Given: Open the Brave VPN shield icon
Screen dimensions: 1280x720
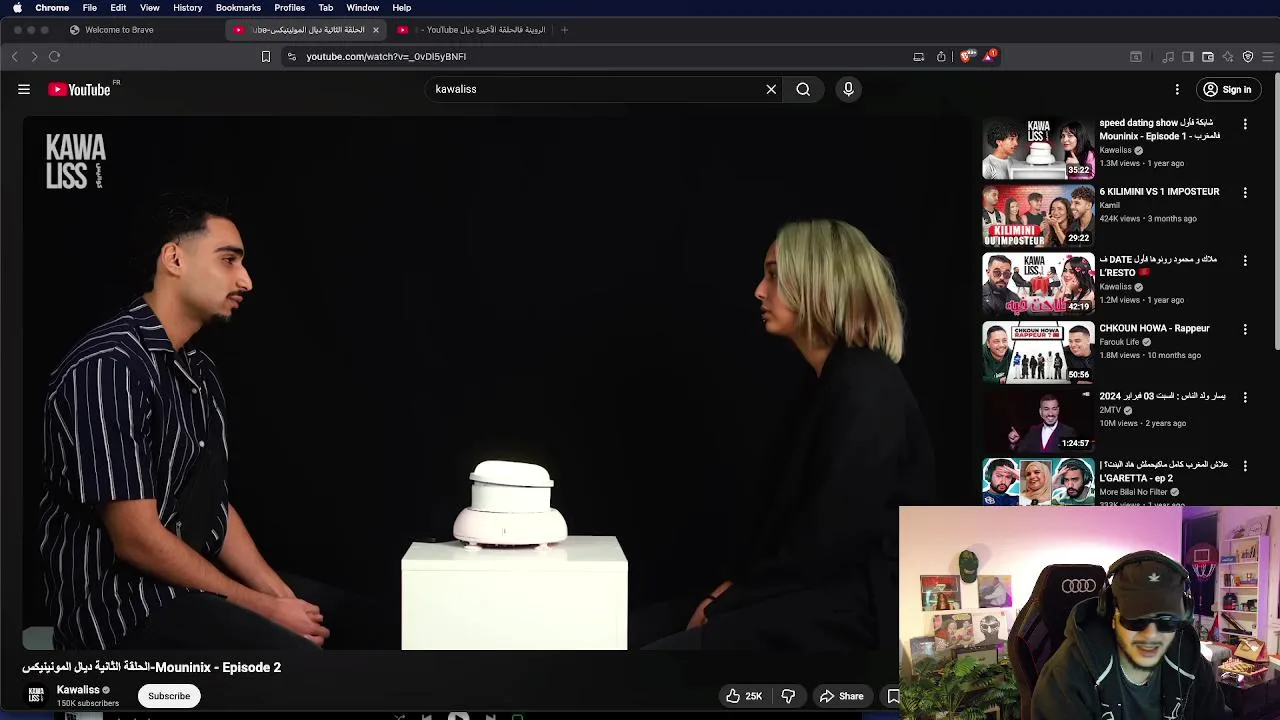Looking at the screenshot, I should point(1248,57).
